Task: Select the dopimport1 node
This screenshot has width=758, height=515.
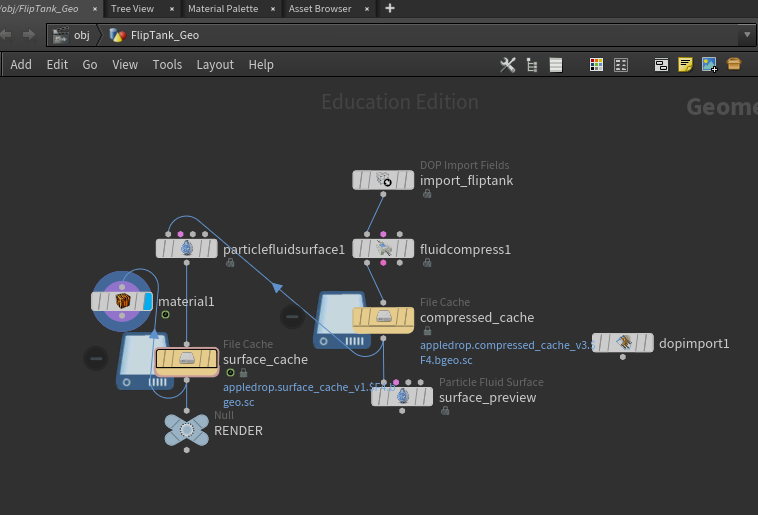Action: pyautogui.click(x=623, y=343)
